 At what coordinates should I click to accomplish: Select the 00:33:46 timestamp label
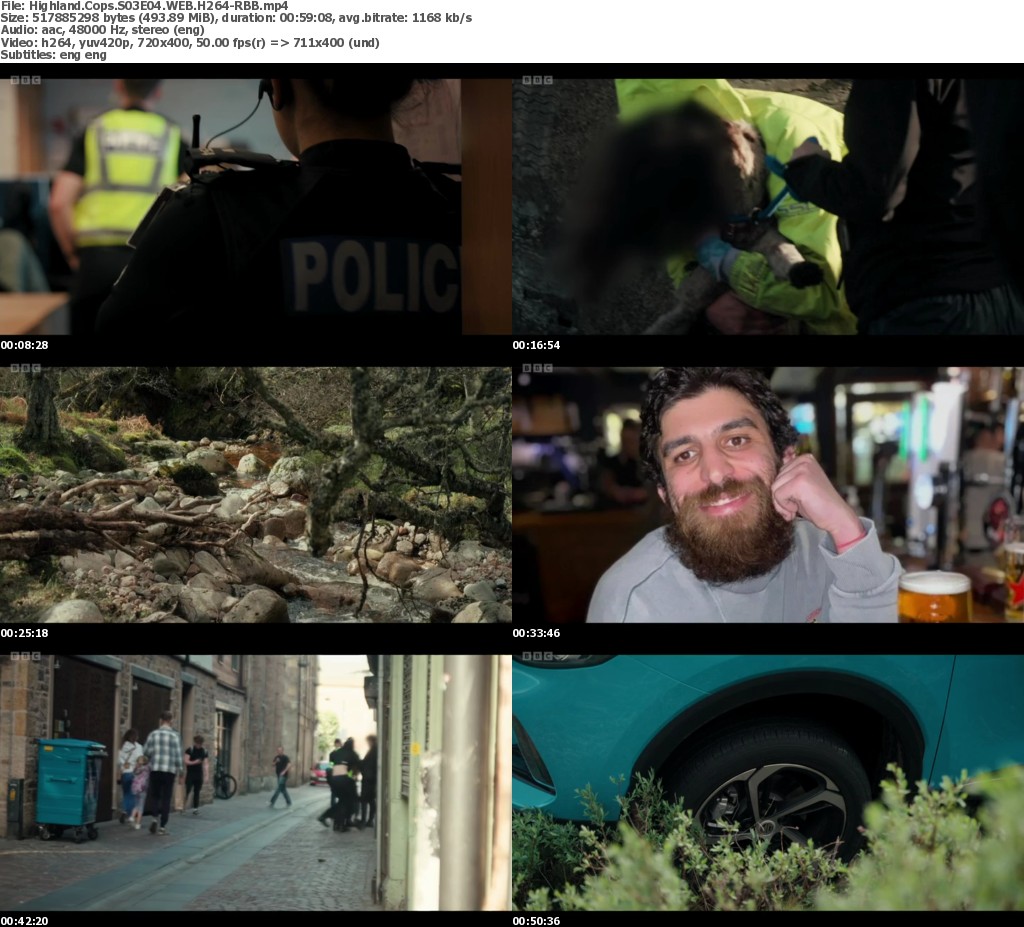coord(536,633)
